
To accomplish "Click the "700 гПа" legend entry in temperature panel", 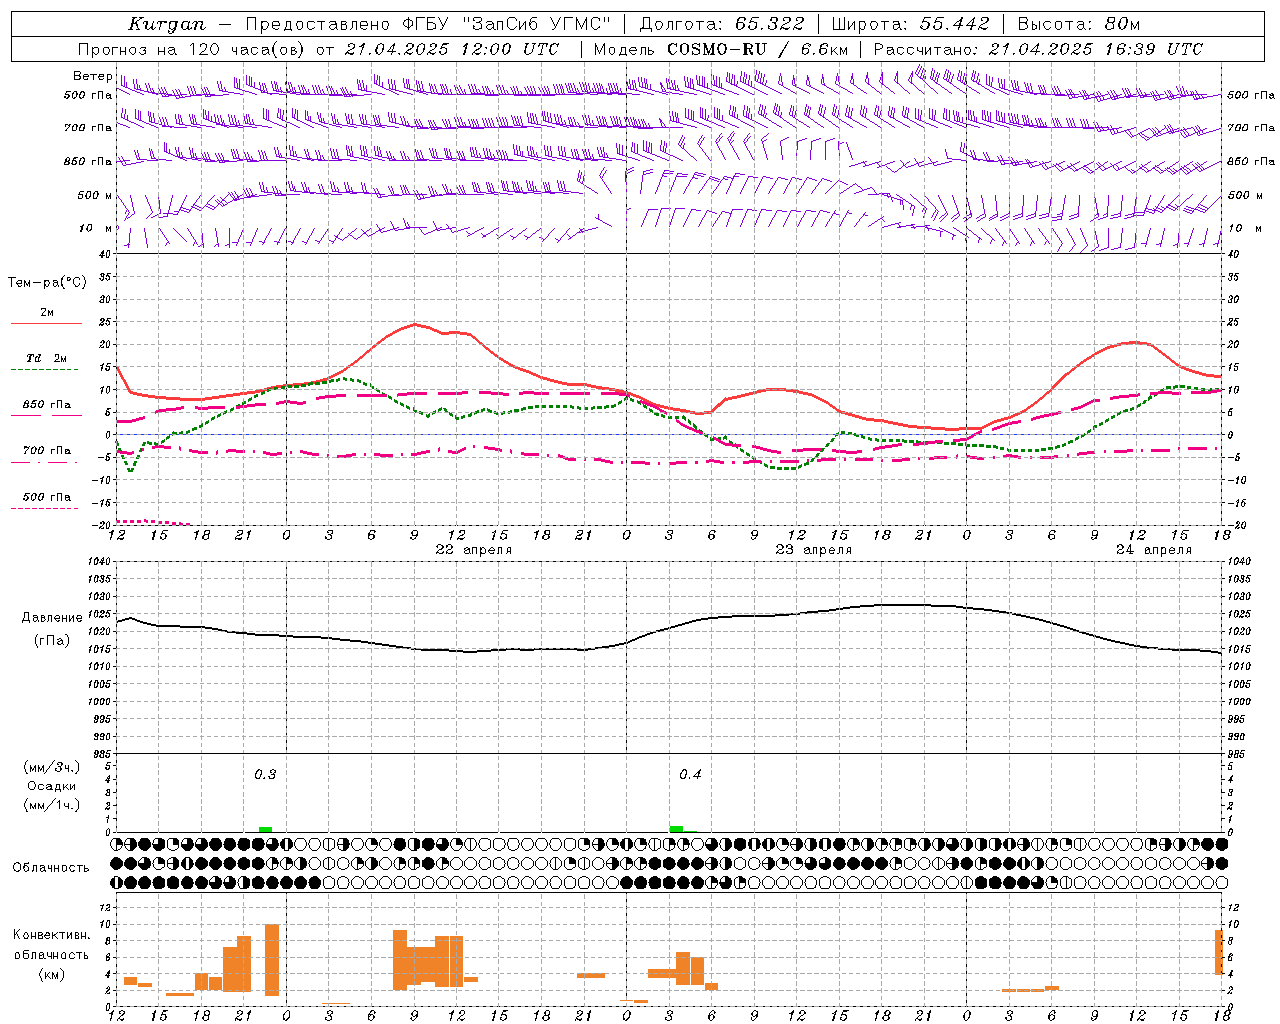I will coord(47,451).
